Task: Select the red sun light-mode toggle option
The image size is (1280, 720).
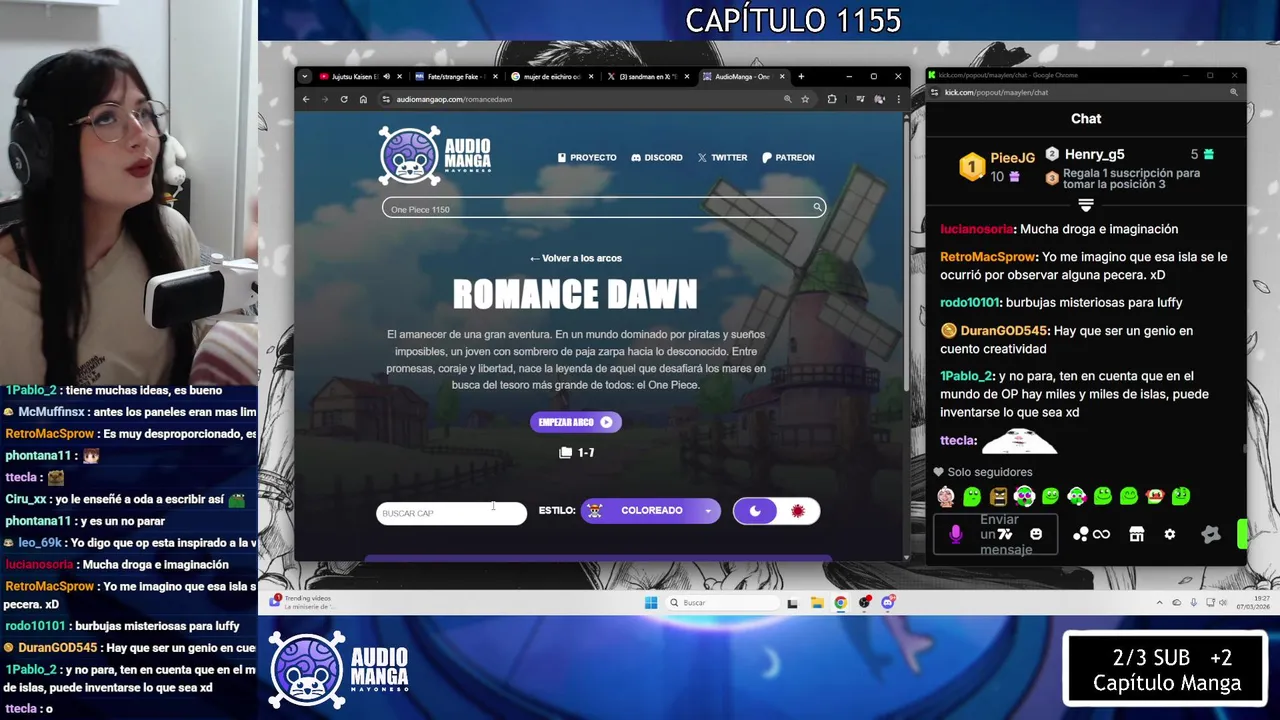Action: click(x=798, y=511)
